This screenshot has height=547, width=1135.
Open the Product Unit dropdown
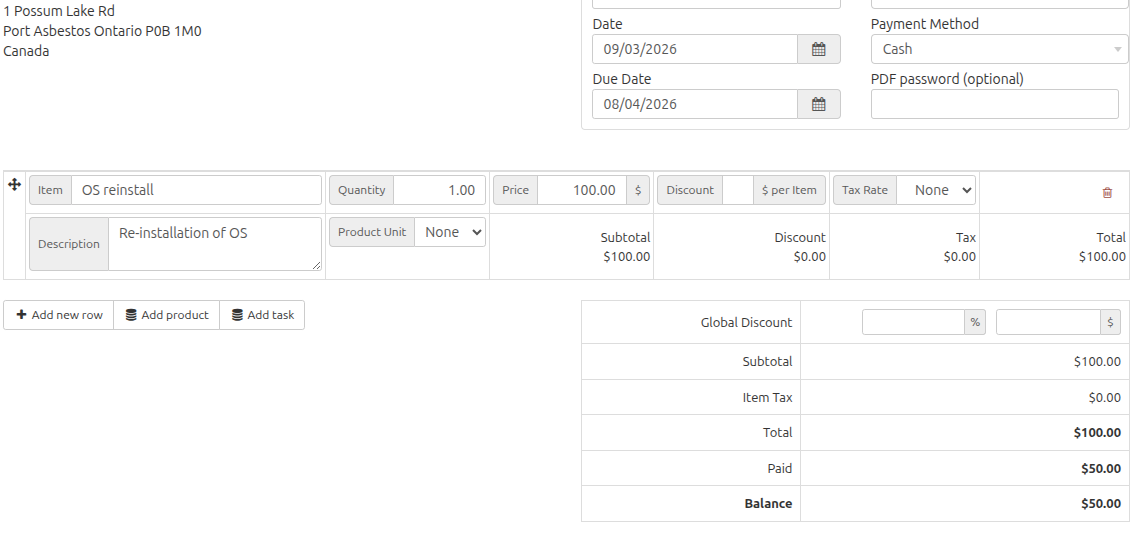(x=450, y=232)
